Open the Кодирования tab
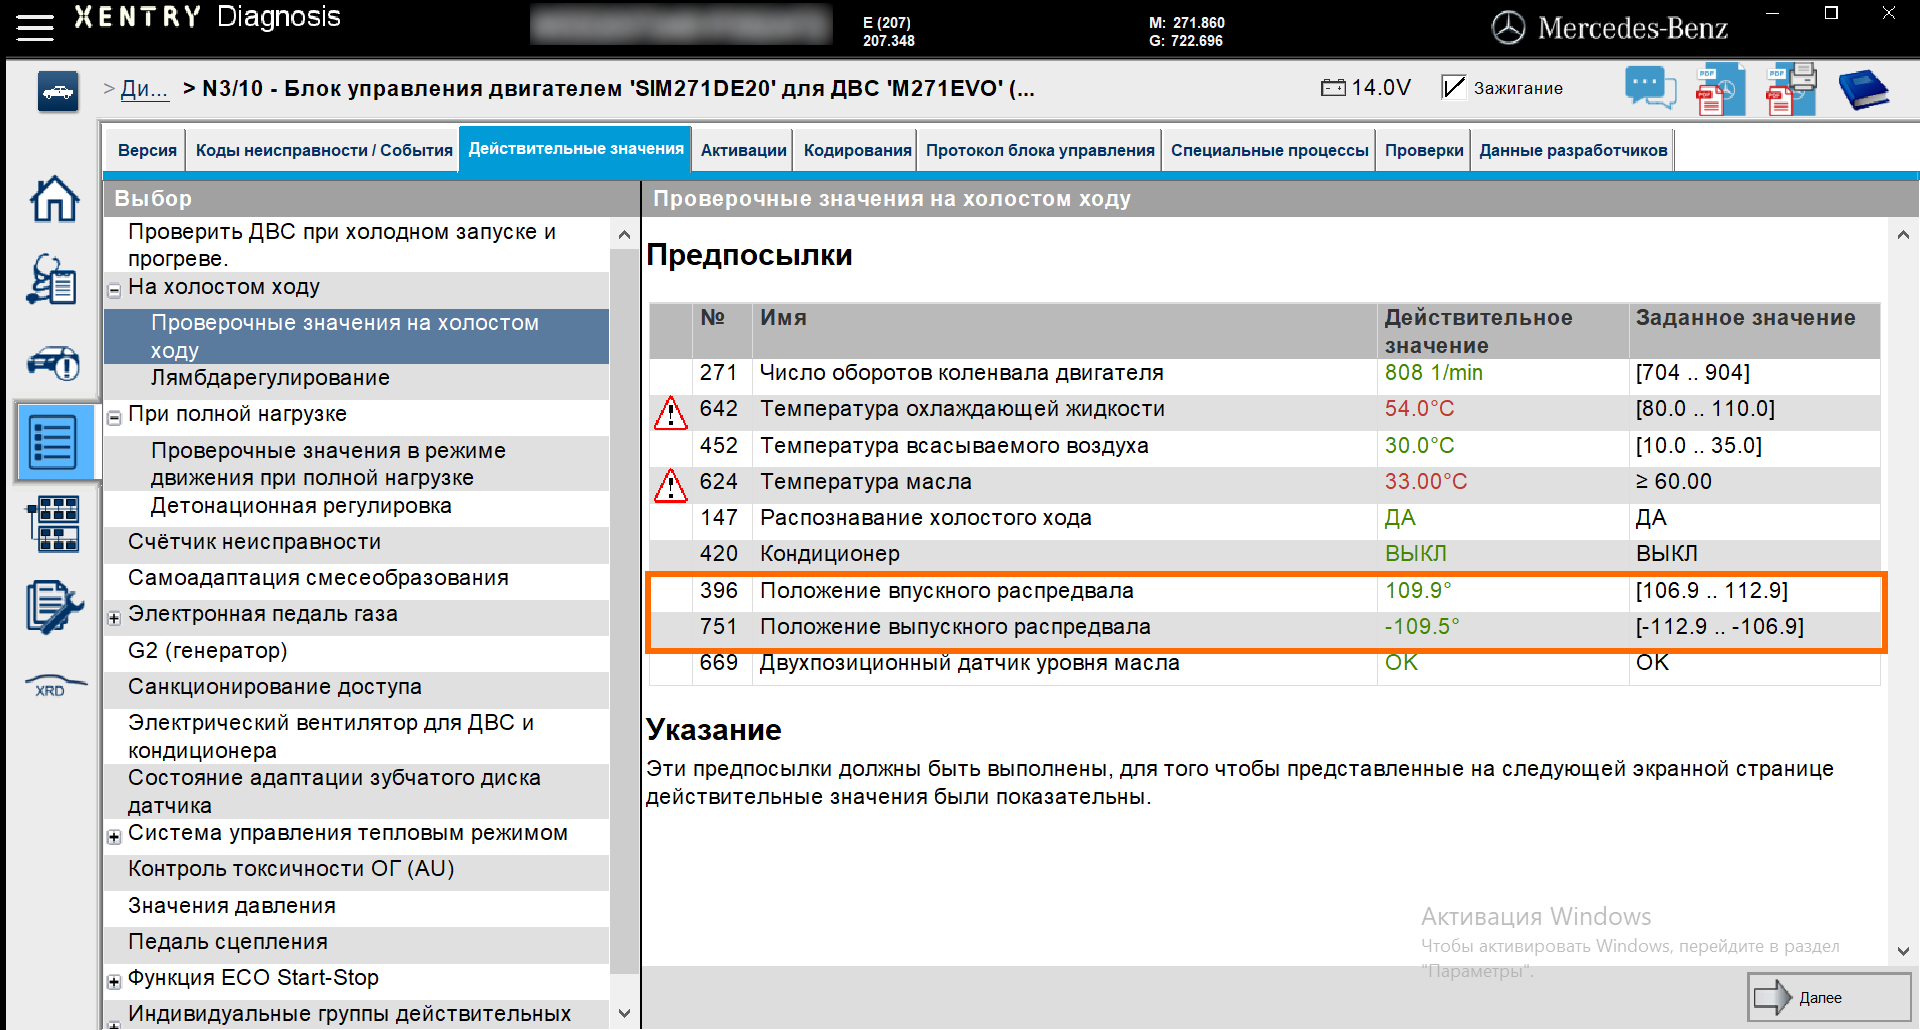The width and height of the screenshot is (1920, 1030). pos(857,150)
